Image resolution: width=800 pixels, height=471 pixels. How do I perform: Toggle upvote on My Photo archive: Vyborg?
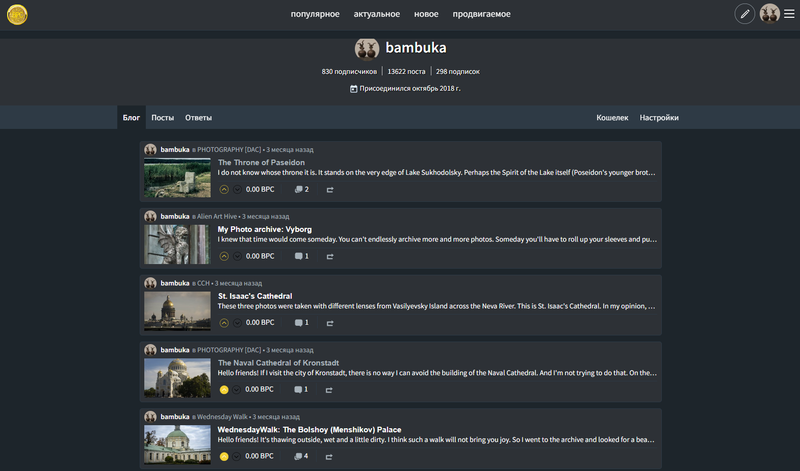pos(224,256)
